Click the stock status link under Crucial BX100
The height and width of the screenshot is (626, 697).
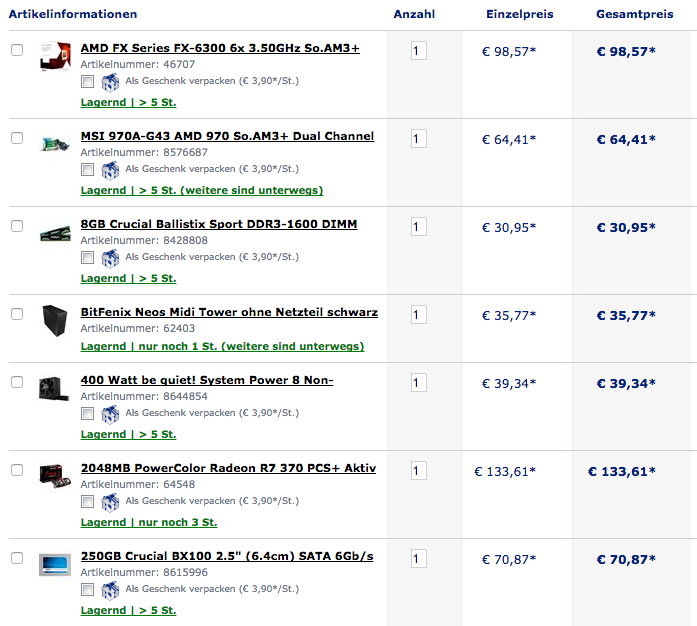(x=128, y=610)
